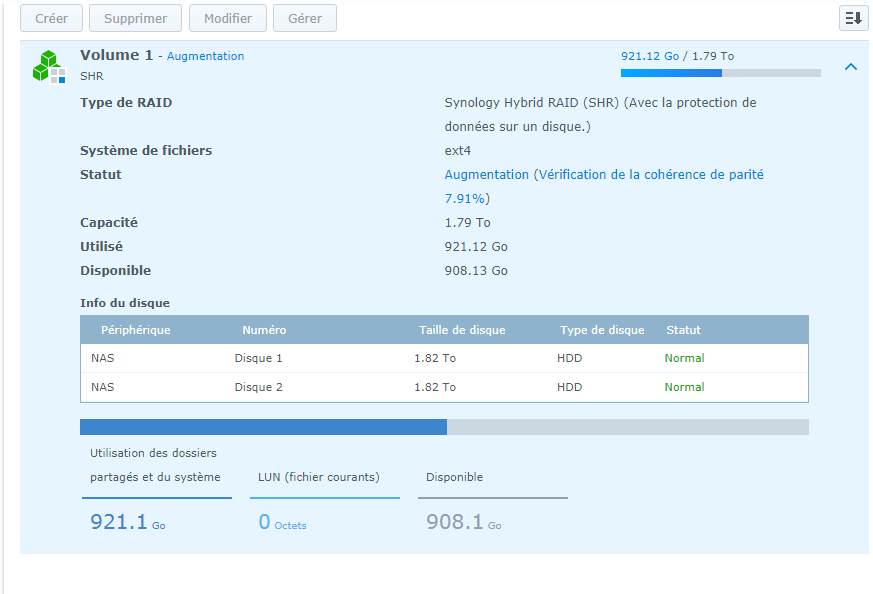Click the large storage usage bar
The image size is (873, 594).
[x=444, y=427]
